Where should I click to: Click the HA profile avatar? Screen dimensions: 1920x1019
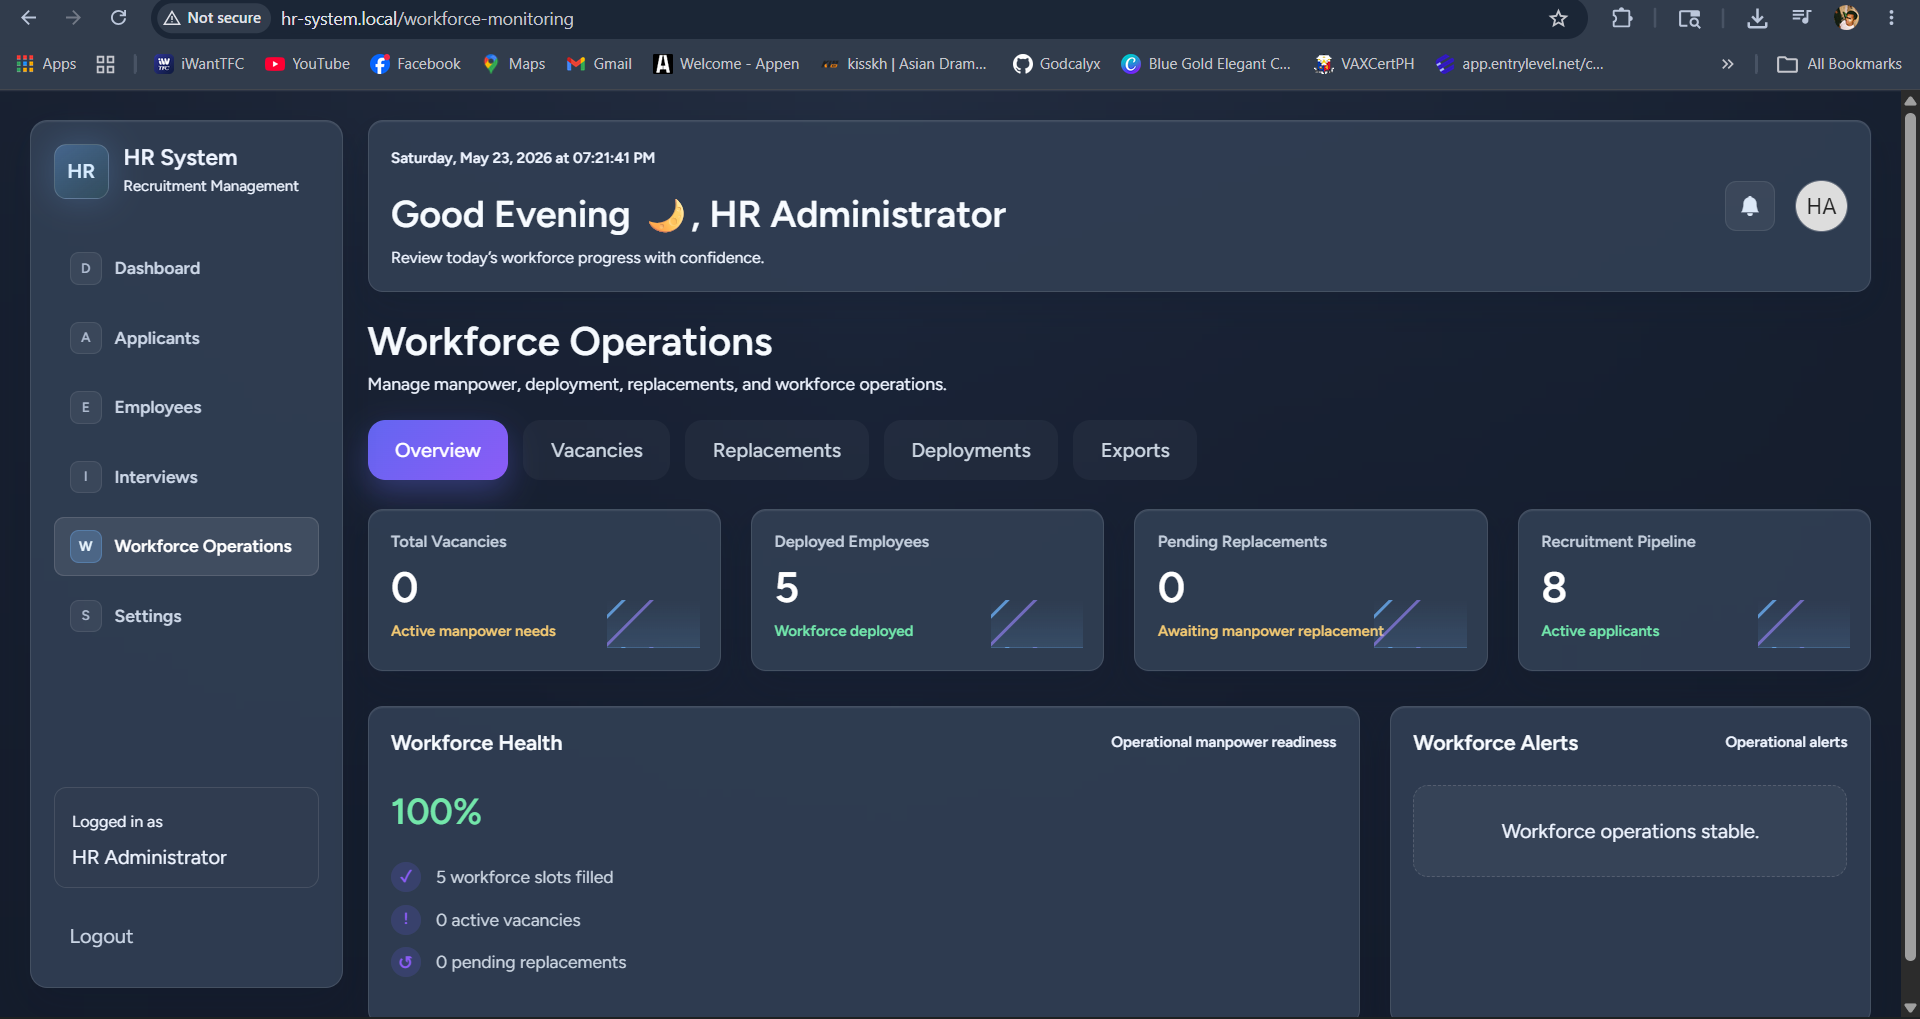tap(1821, 206)
